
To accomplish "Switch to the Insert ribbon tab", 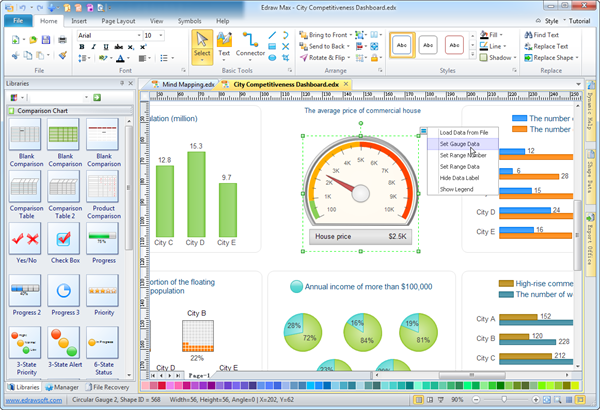I will coord(79,21).
